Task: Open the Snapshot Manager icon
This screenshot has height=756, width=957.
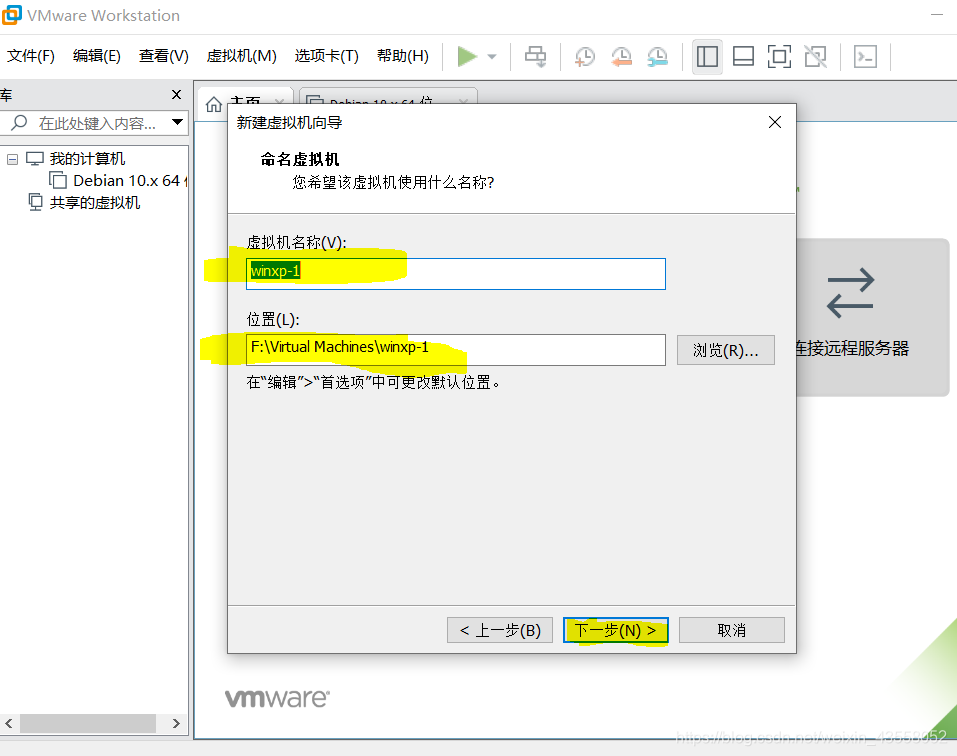Action: click(x=657, y=57)
